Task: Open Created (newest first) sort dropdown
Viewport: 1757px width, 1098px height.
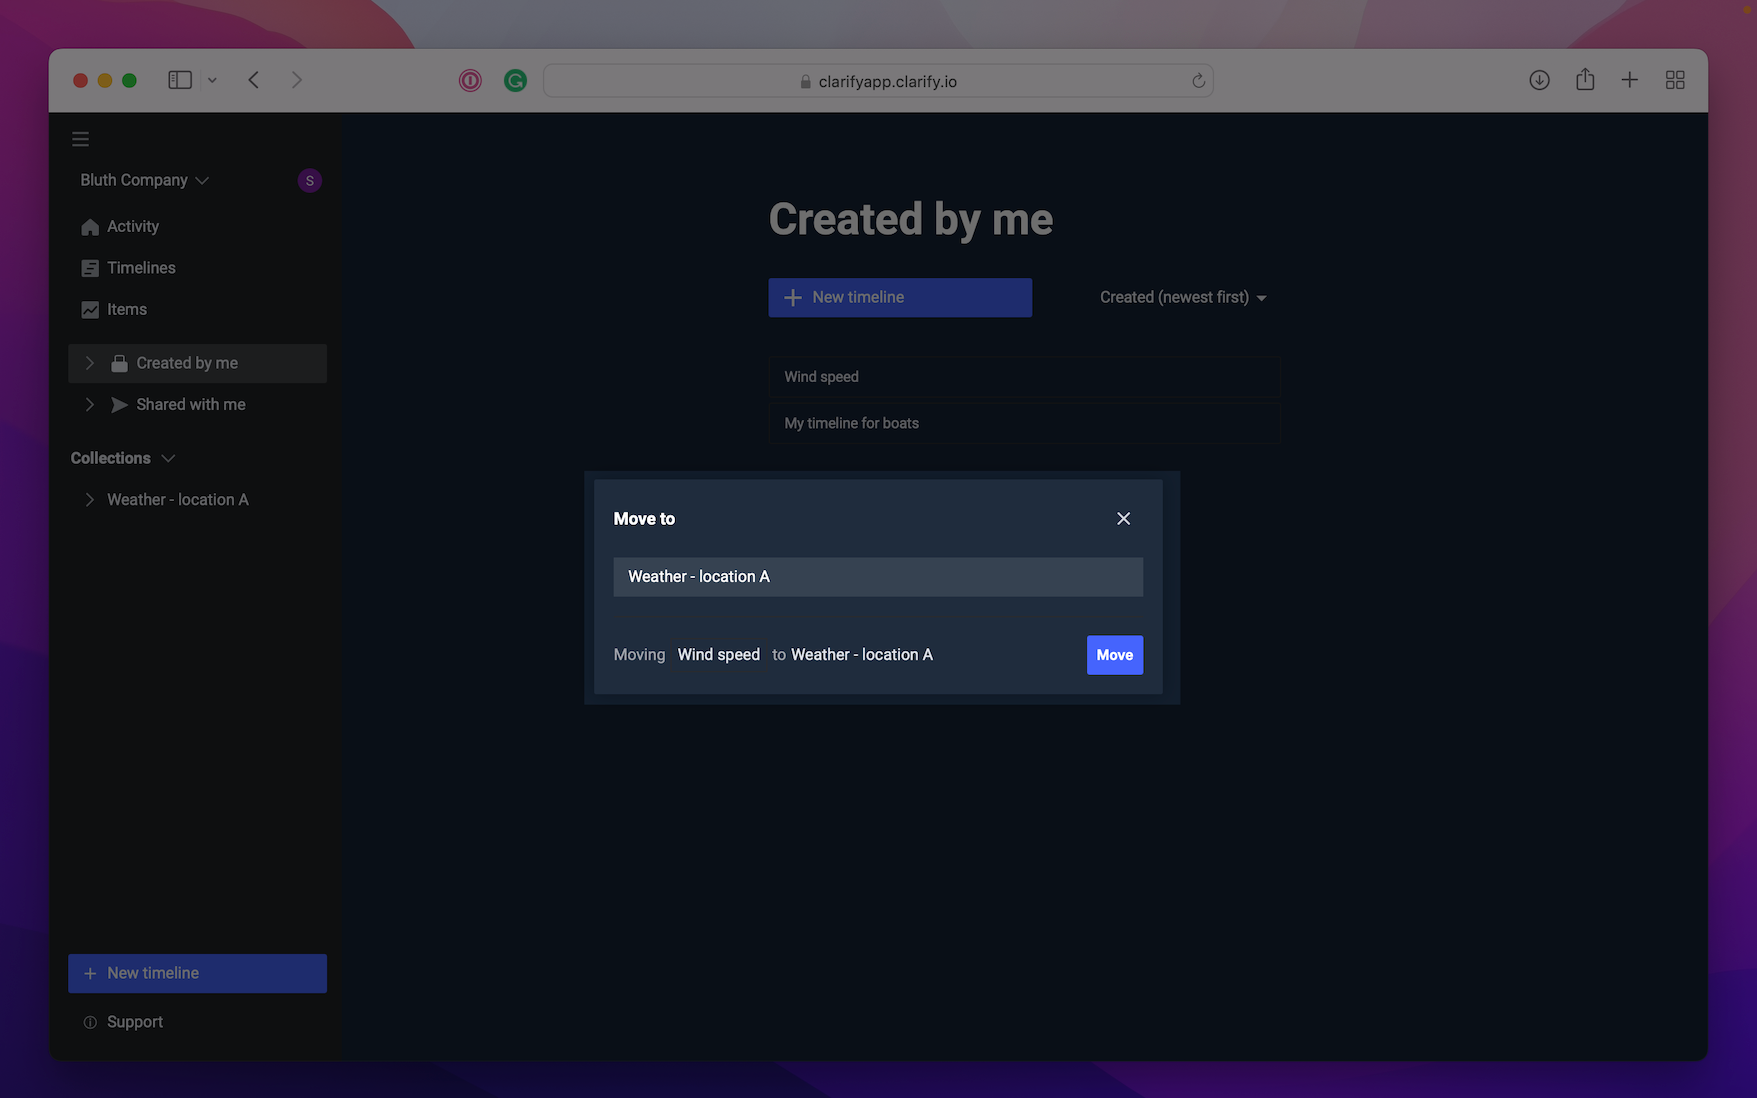Action: [1183, 297]
